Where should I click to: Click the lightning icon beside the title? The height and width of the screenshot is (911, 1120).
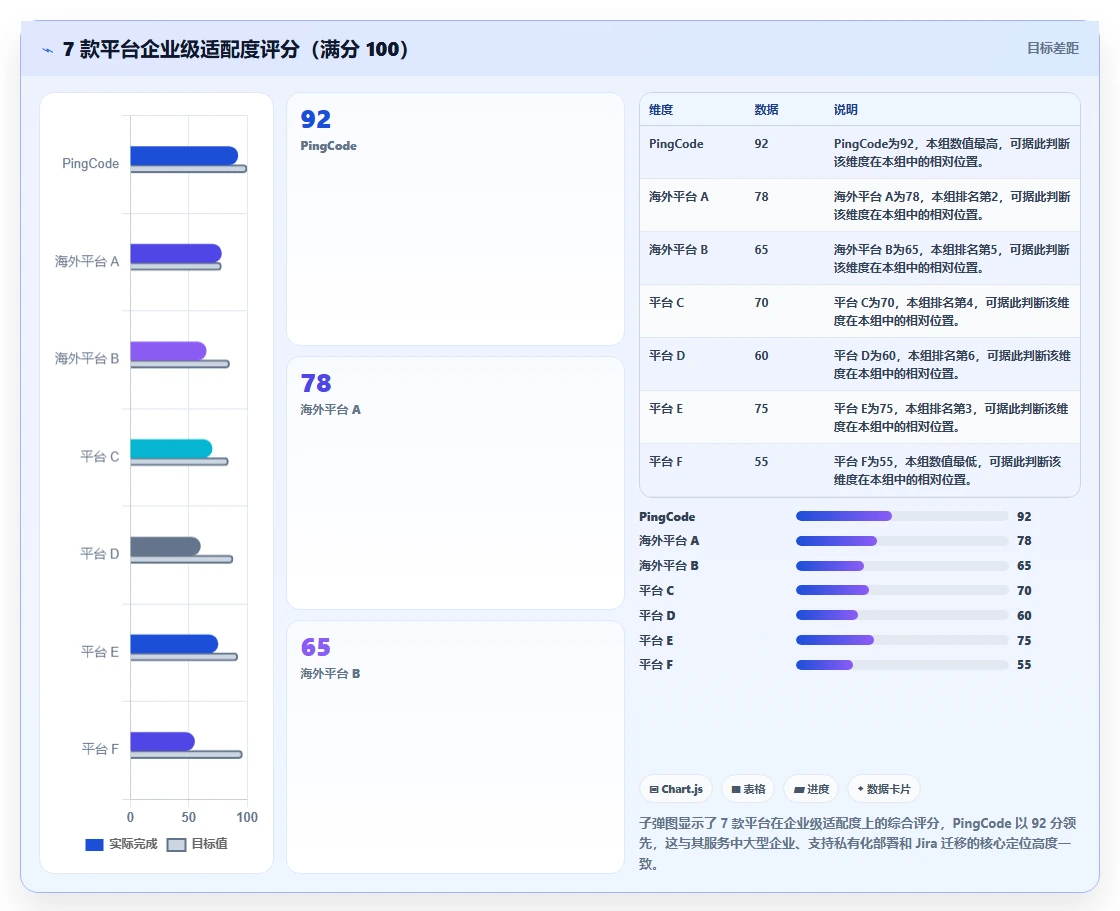(48, 50)
